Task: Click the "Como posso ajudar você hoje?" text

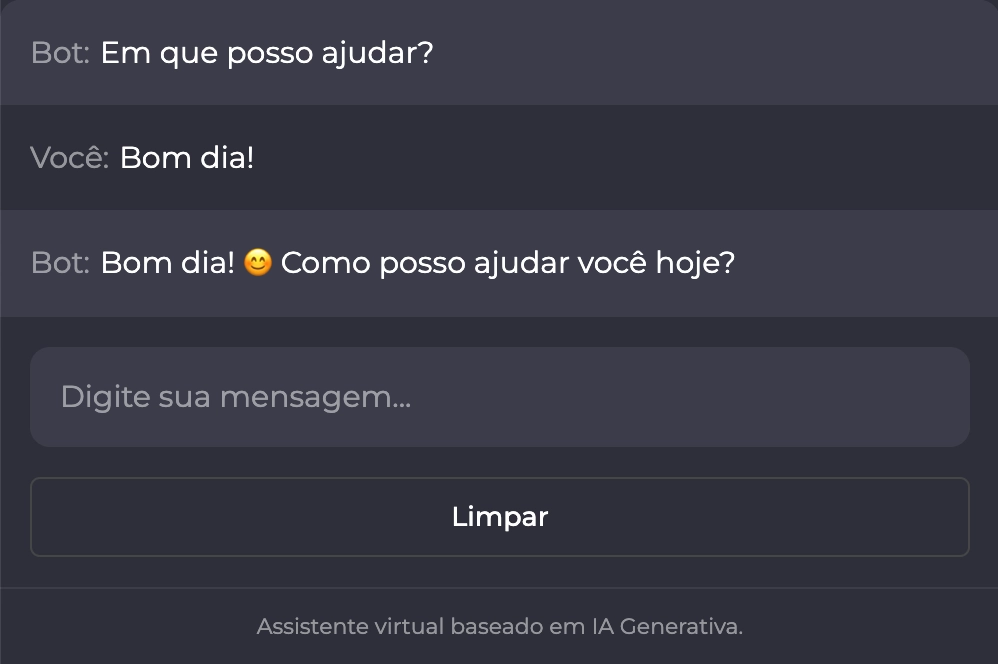Action: 507,264
